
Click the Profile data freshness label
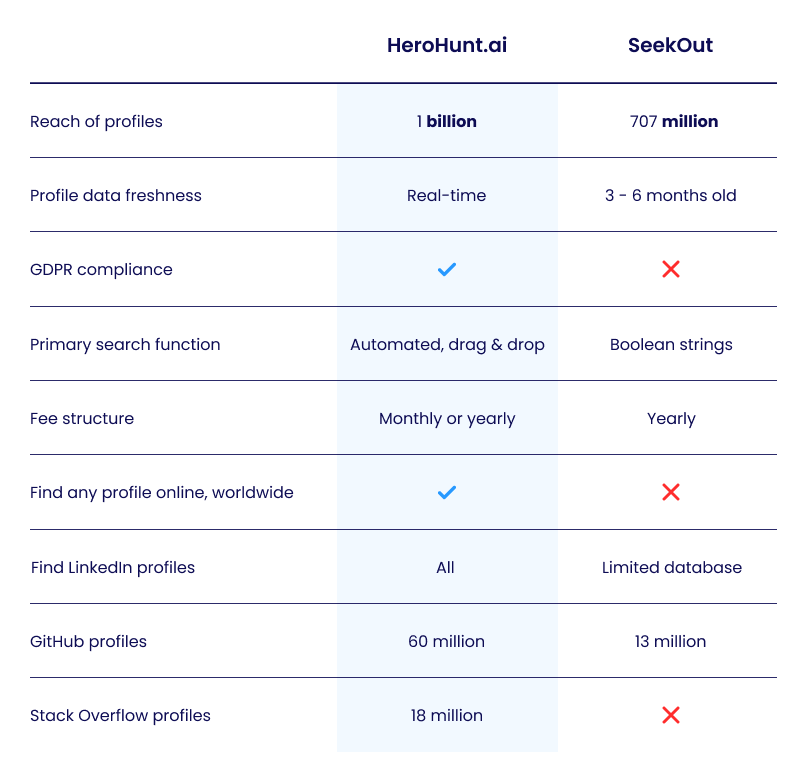116,195
